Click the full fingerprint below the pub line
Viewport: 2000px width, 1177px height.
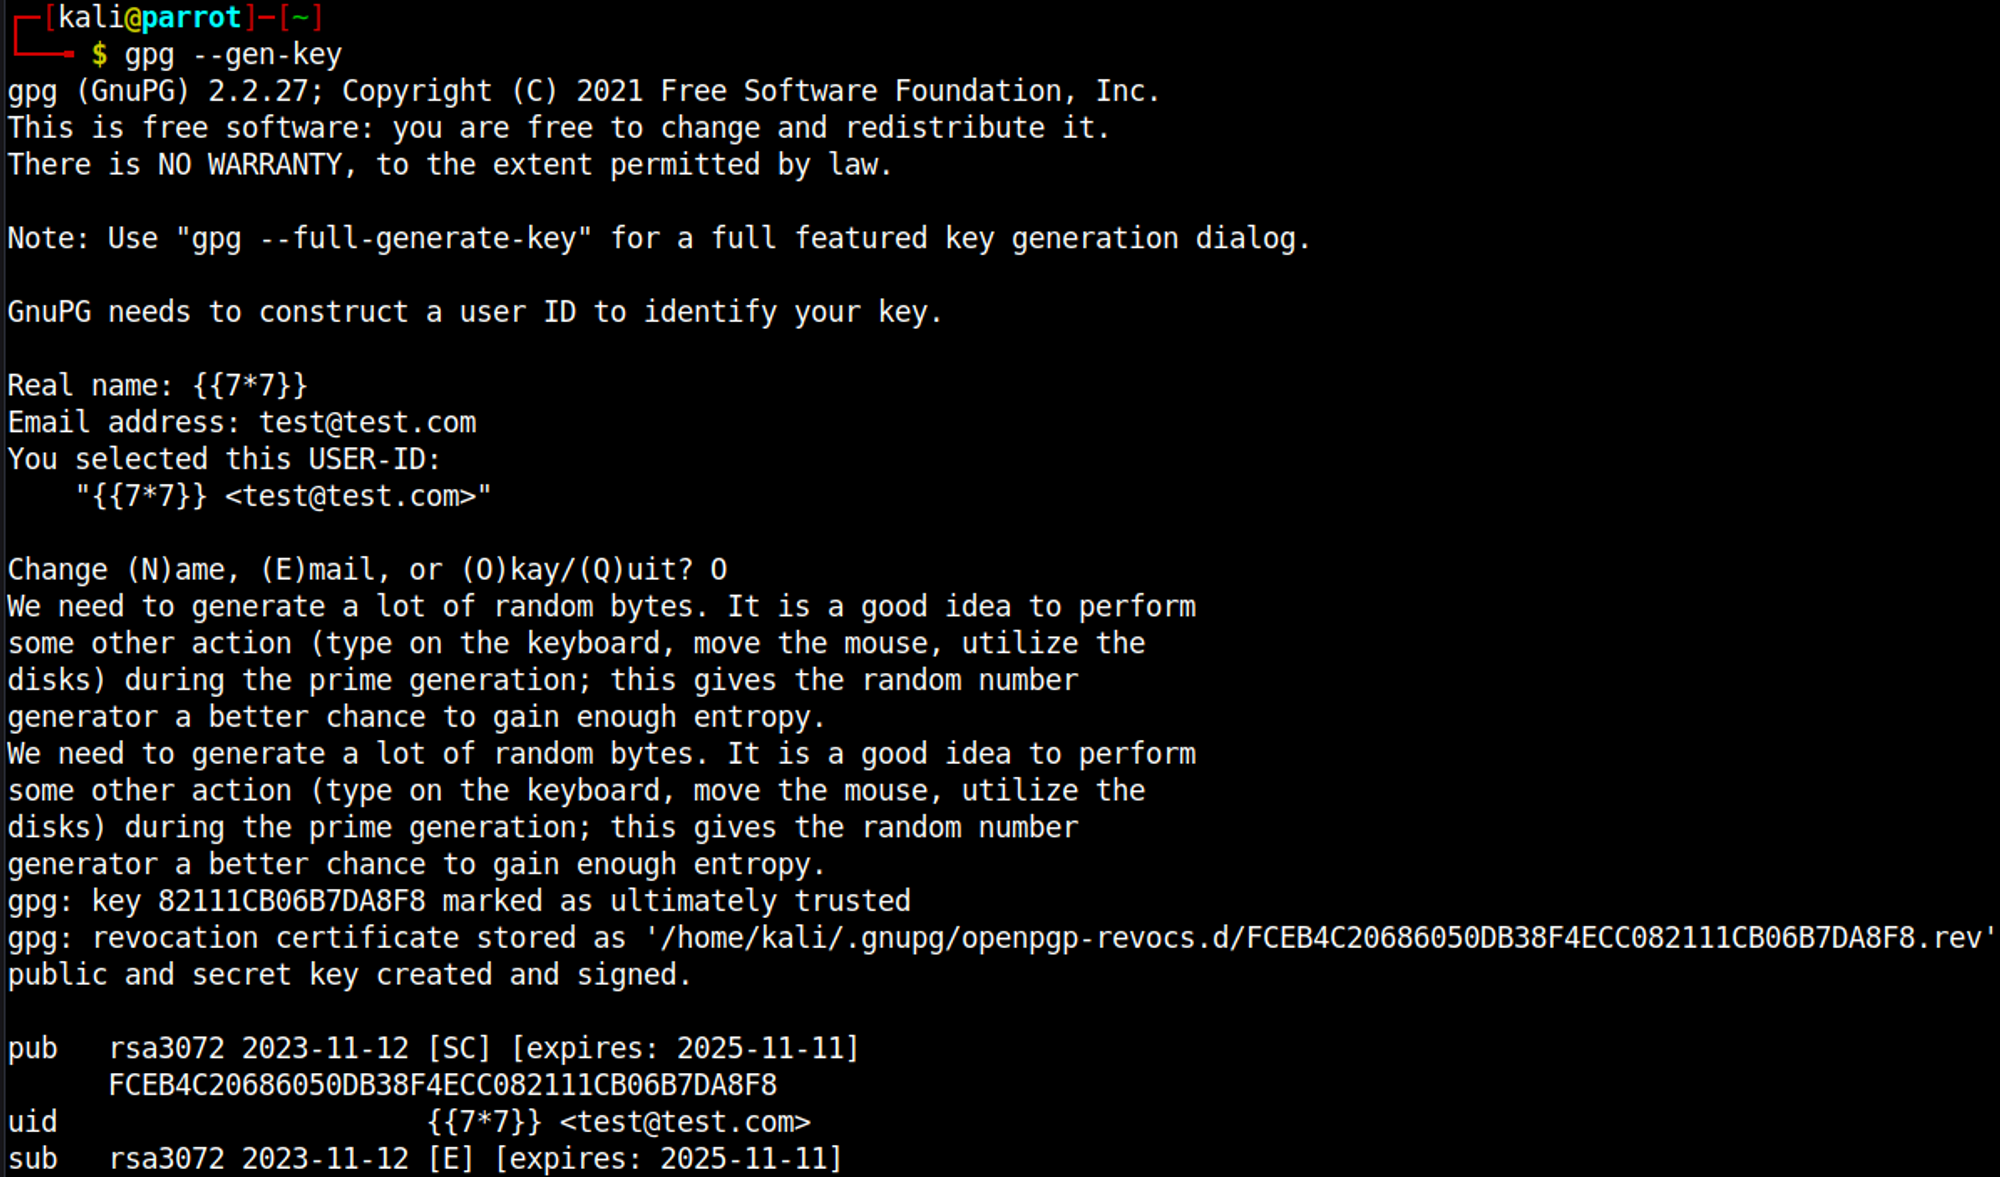pyautogui.click(x=442, y=1085)
